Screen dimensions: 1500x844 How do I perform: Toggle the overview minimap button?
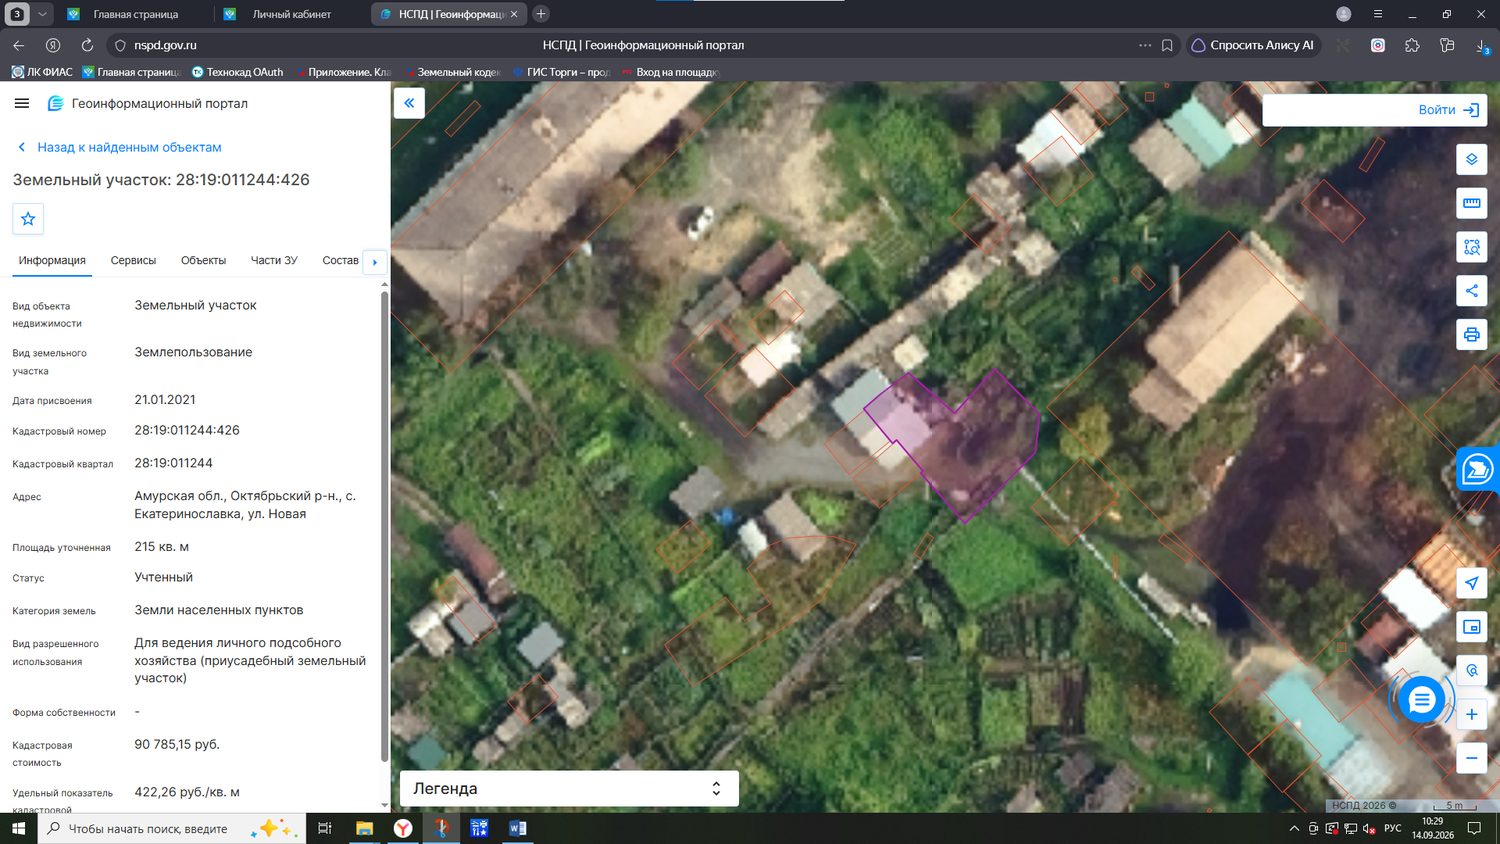point(1471,627)
